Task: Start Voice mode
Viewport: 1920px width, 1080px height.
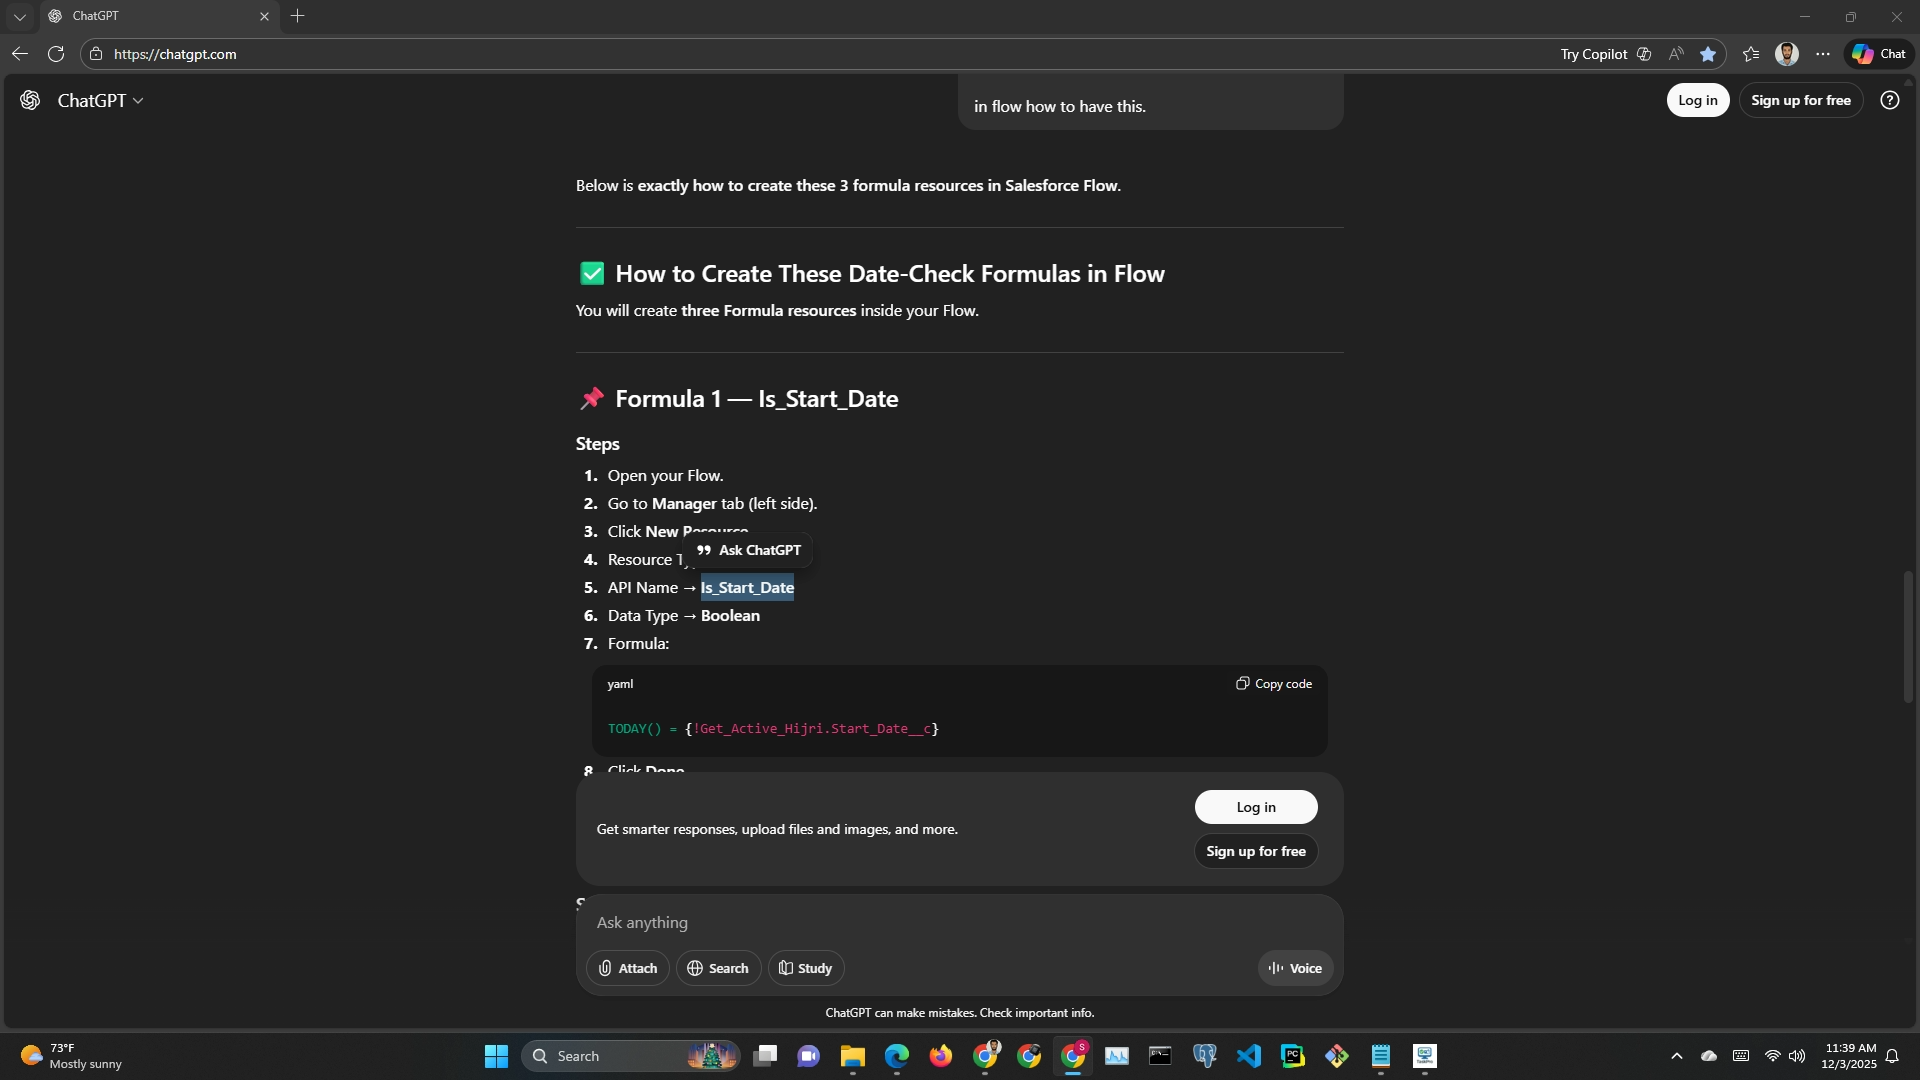Action: [1295, 968]
